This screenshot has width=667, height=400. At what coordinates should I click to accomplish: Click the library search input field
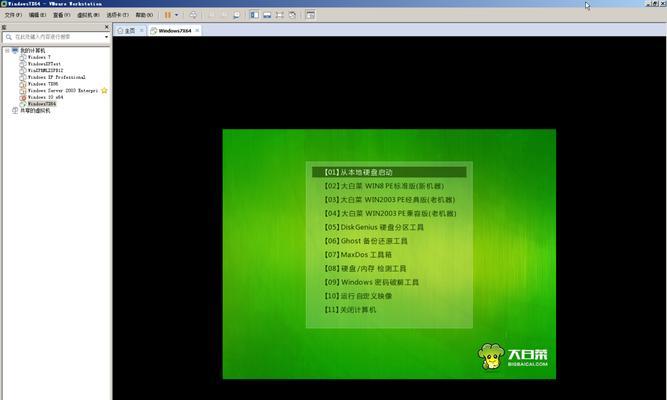pyautogui.click(x=56, y=37)
